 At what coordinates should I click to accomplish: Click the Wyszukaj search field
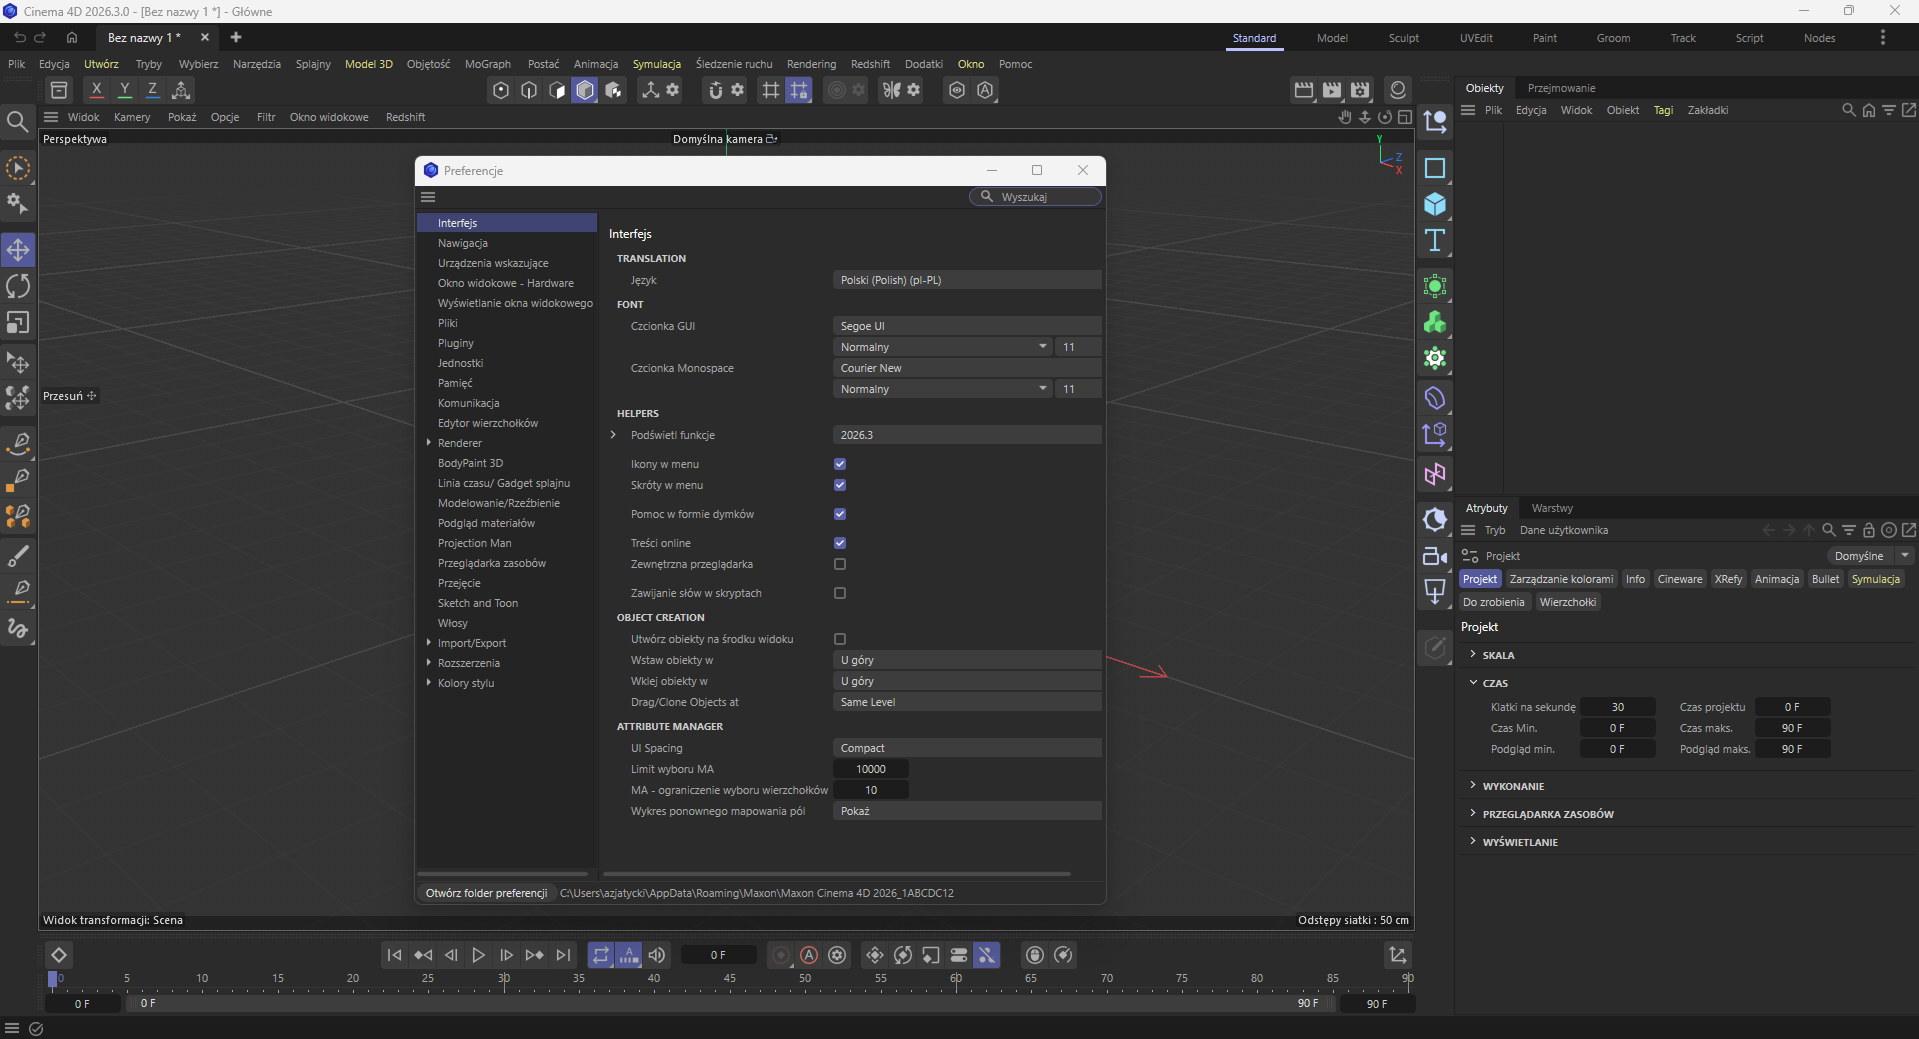tap(1036, 197)
